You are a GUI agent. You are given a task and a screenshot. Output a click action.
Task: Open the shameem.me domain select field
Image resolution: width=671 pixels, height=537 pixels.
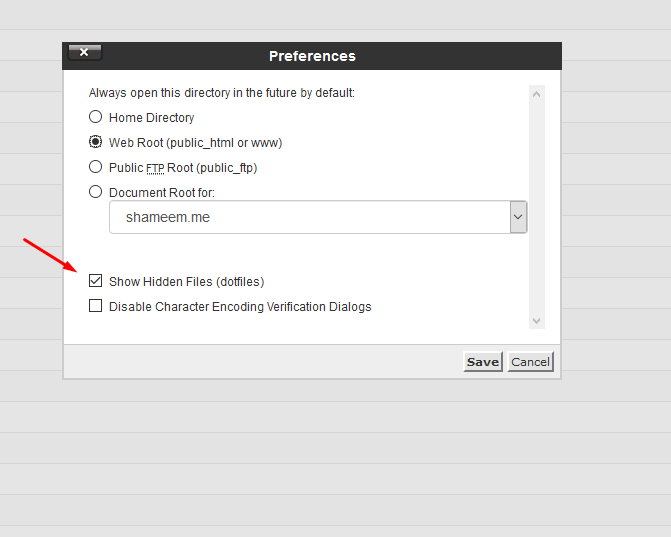(x=310, y=217)
